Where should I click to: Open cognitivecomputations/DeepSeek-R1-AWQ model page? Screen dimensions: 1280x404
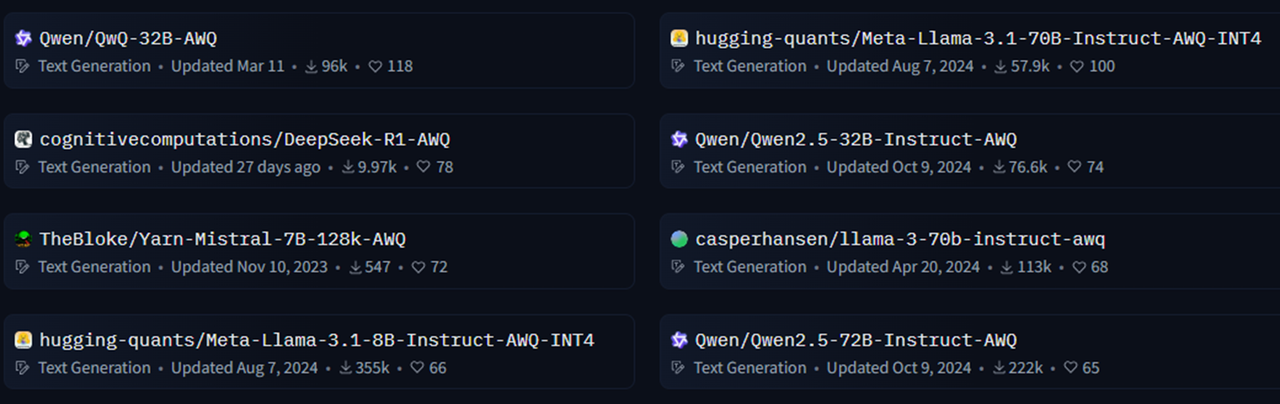(x=237, y=140)
